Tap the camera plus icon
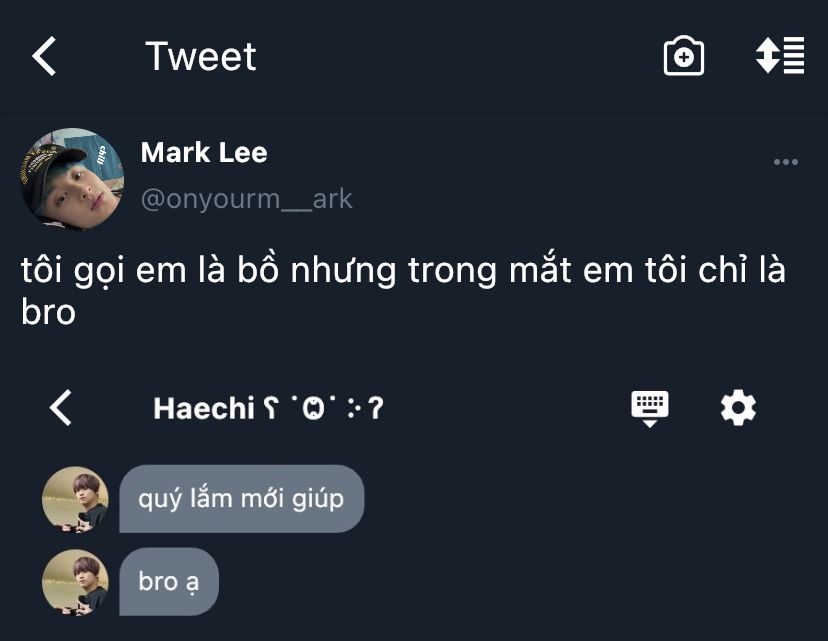Screen dimensions: 828x641 coord(683,56)
